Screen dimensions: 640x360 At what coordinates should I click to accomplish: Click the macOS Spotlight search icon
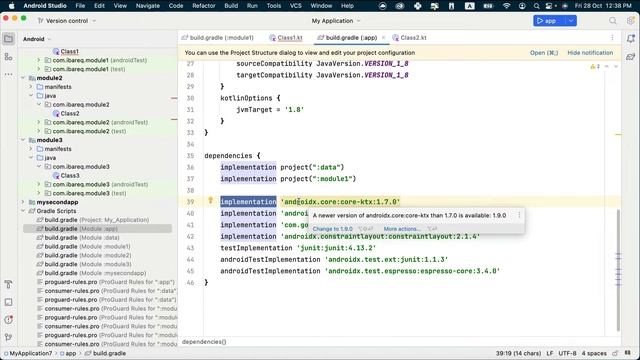click(536, 6)
